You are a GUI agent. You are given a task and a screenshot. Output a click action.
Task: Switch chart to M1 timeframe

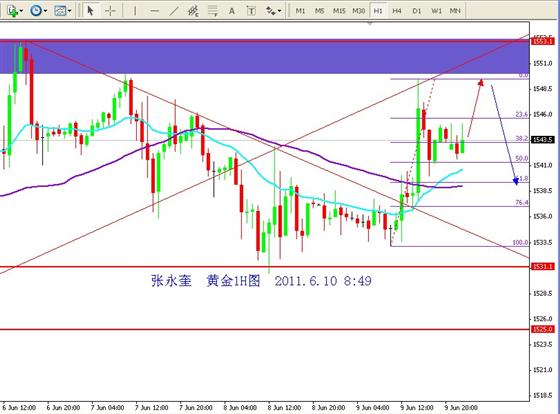point(300,11)
